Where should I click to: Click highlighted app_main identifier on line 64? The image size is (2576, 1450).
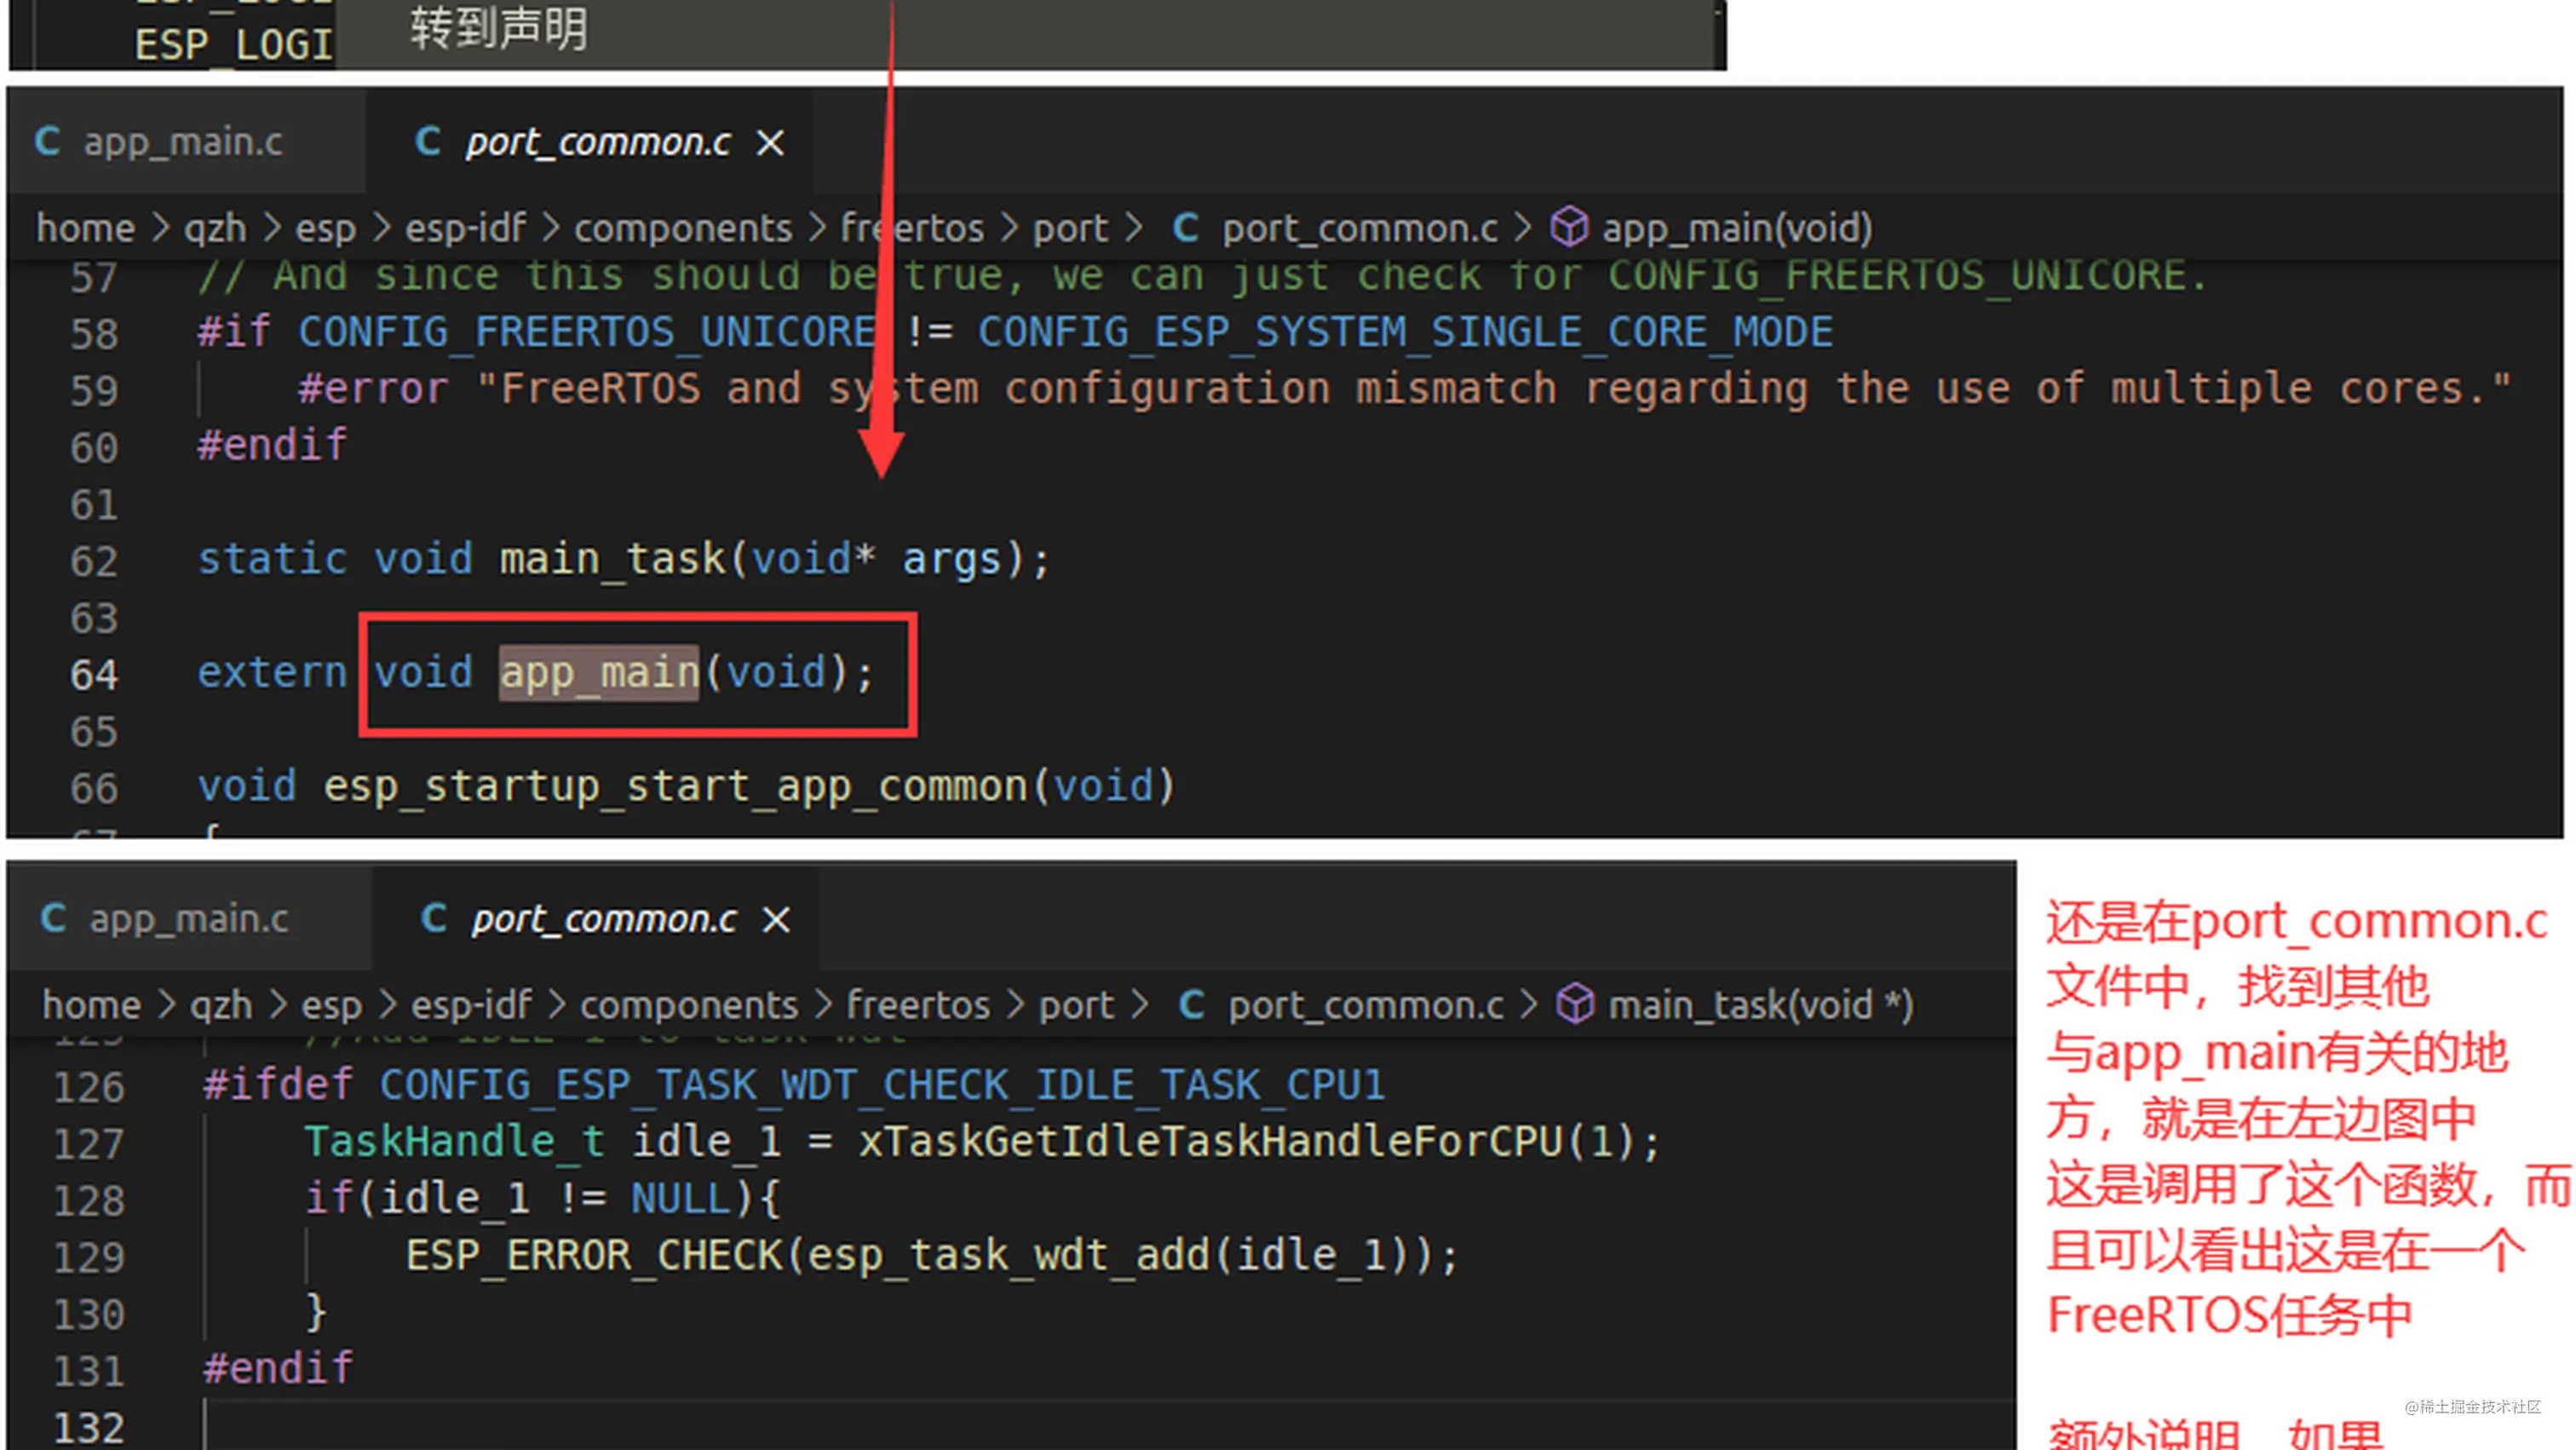point(599,673)
